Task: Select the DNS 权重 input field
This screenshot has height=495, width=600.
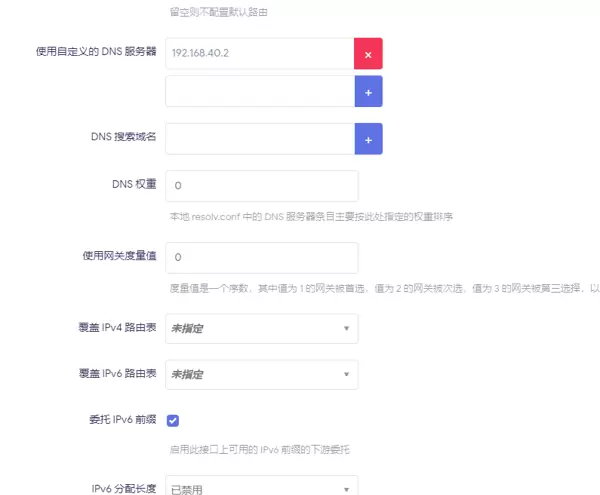Action: (261, 186)
